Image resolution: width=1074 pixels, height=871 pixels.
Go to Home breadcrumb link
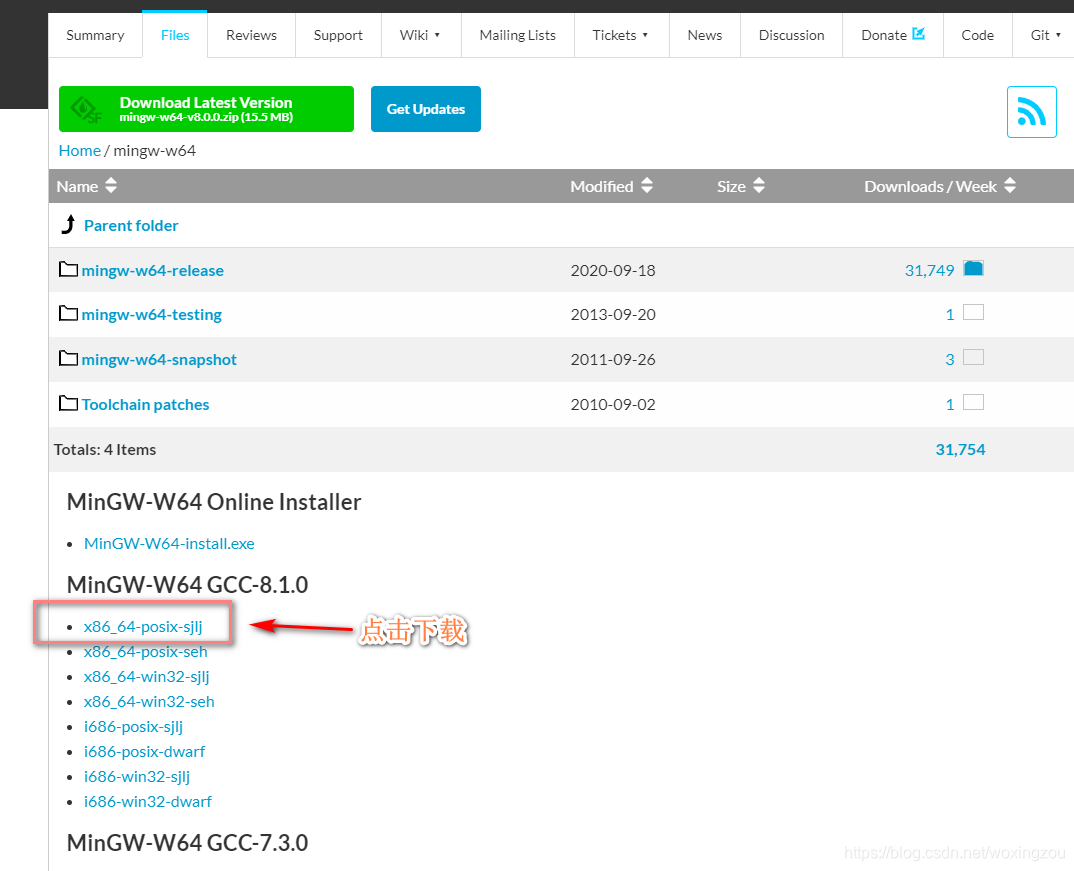pyautogui.click(x=79, y=151)
